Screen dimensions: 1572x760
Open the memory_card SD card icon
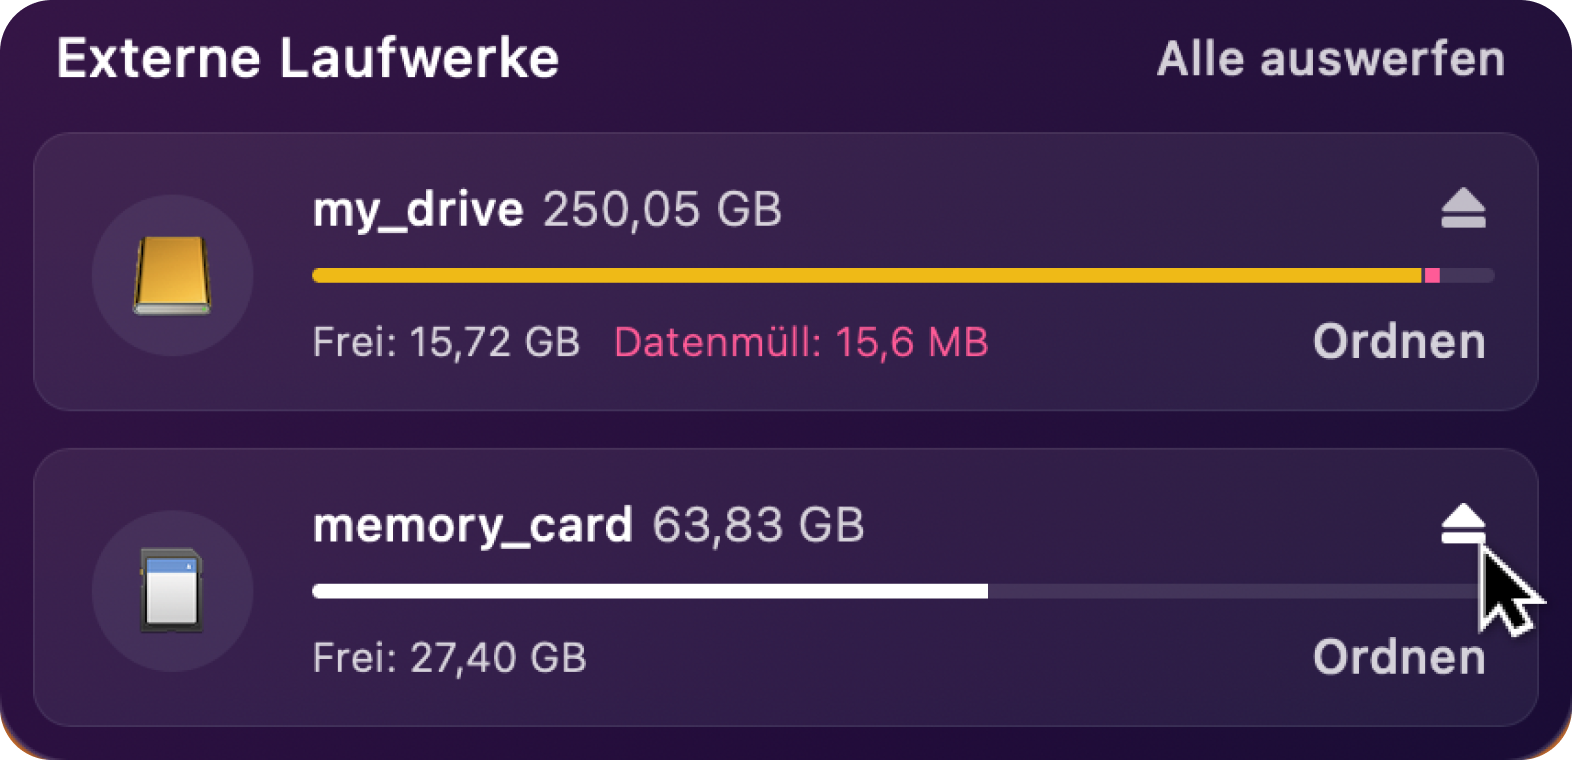click(x=172, y=590)
